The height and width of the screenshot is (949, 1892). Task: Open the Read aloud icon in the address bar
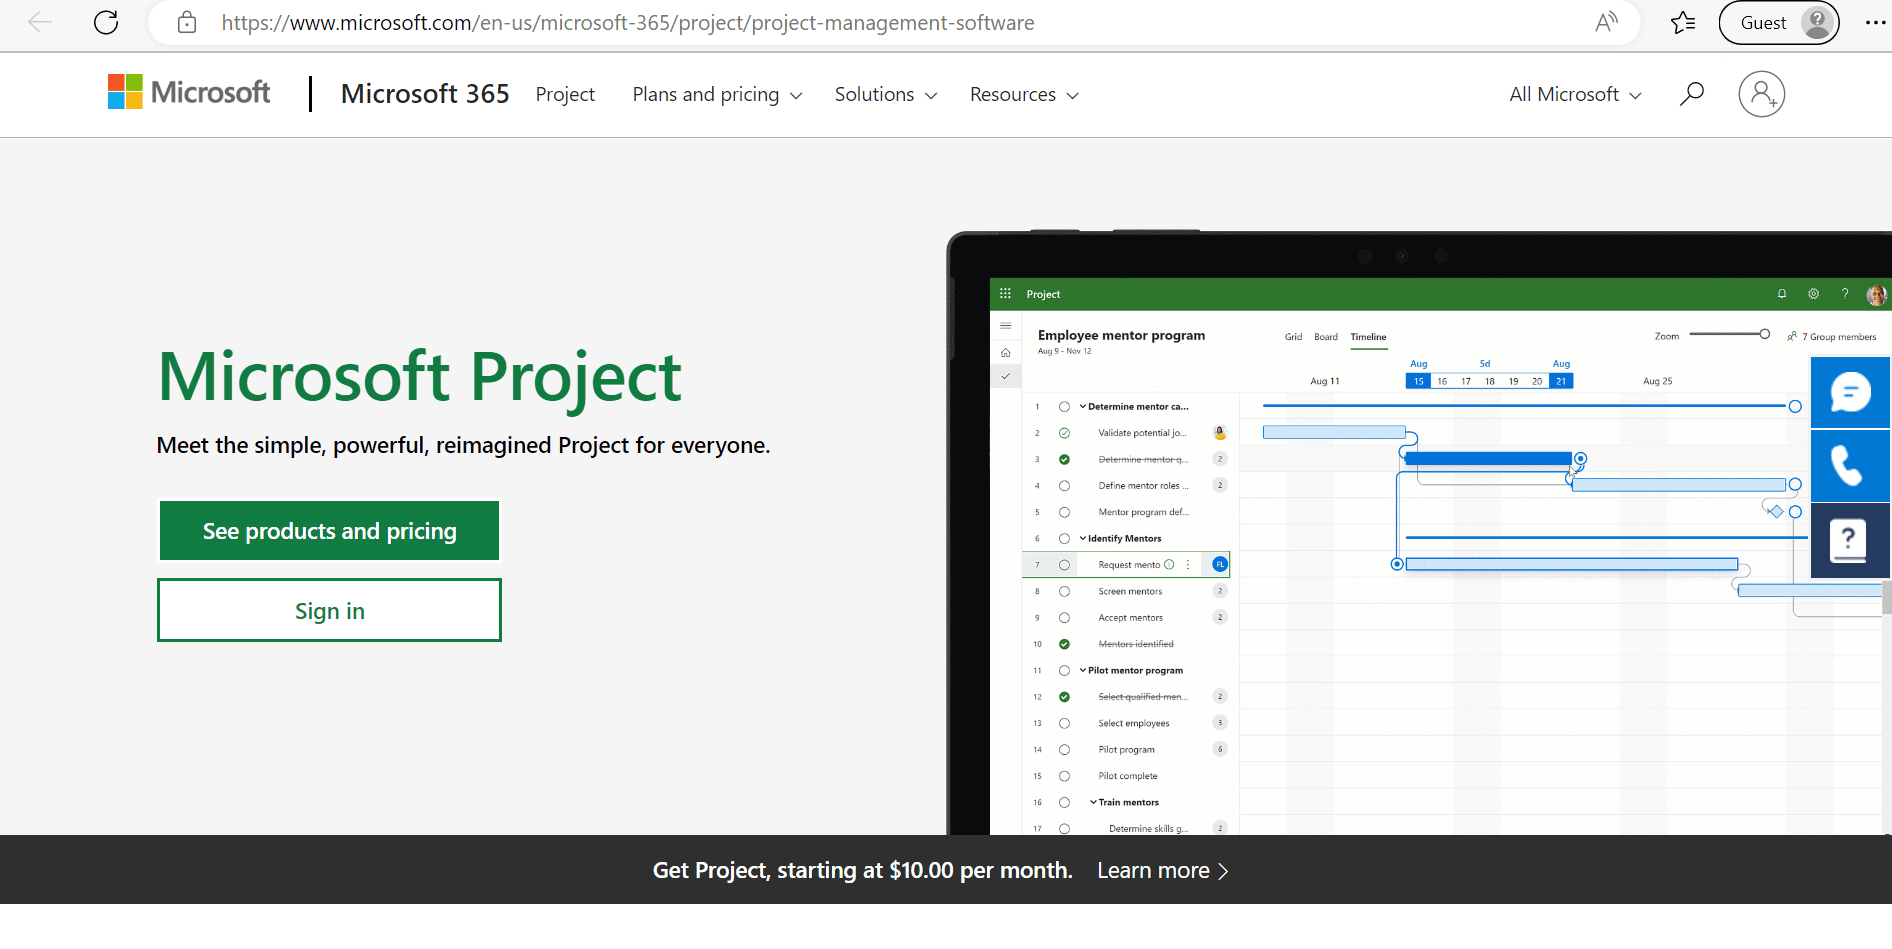[1606, 22]
